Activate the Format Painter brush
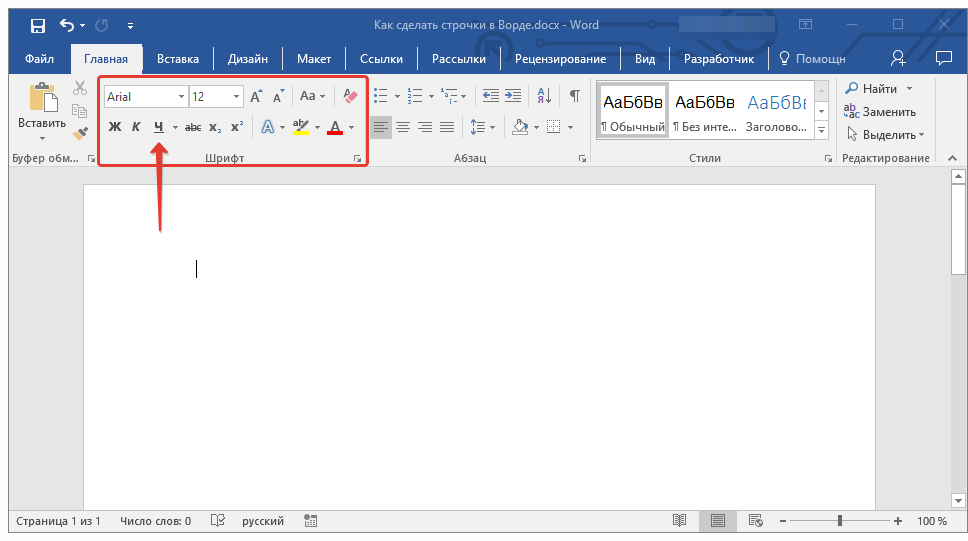This screenshot has width=968, height=541. [80, 133]
